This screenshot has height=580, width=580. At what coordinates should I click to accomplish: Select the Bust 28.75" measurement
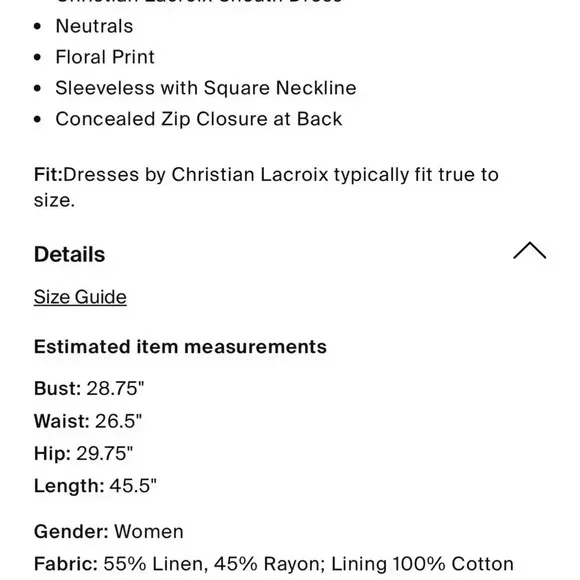point(89,388)
